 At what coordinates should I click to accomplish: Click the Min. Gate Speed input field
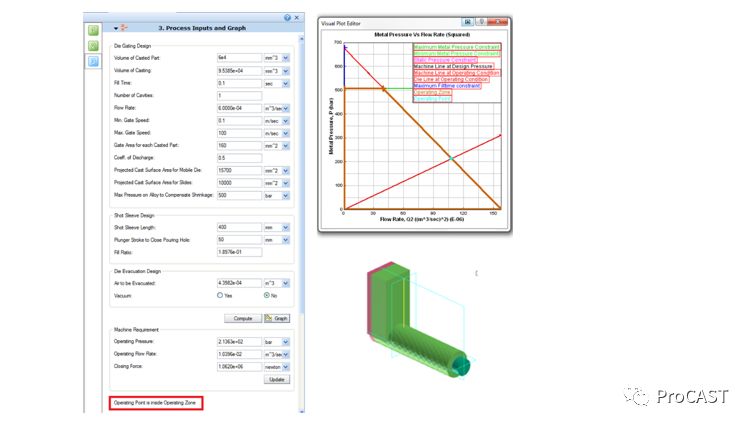239,121
